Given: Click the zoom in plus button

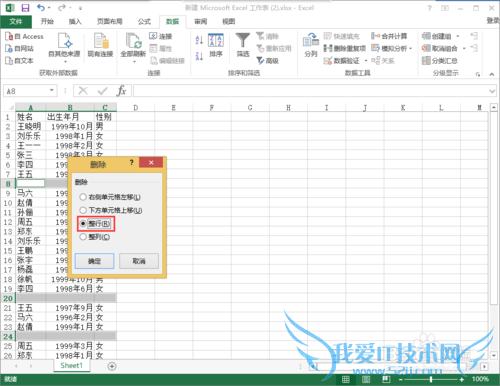Looking at the screenshot, I should click(462, 379).
